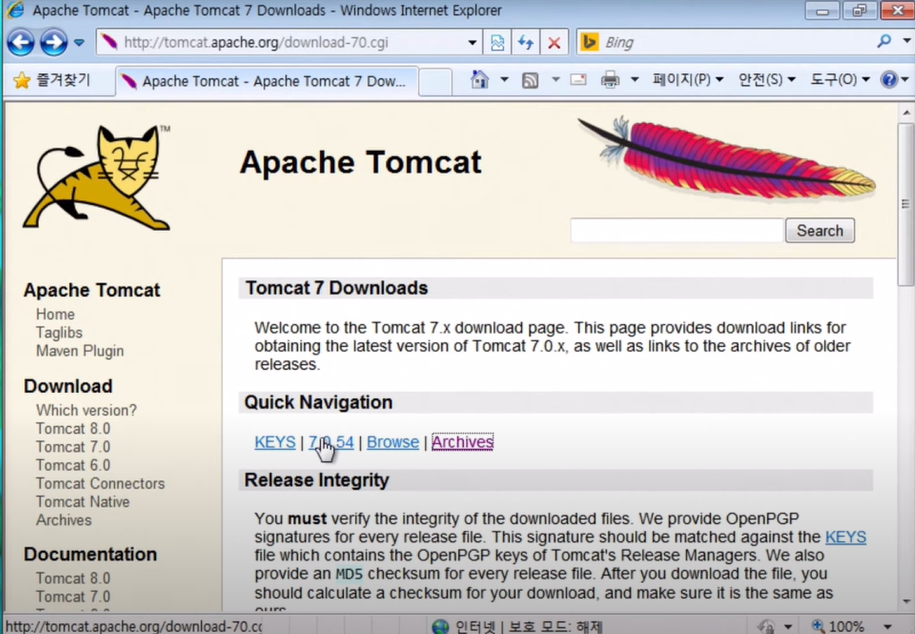Refresh the page with the refresh icon
The image size is (915, 634).
[x=526, y=43]
